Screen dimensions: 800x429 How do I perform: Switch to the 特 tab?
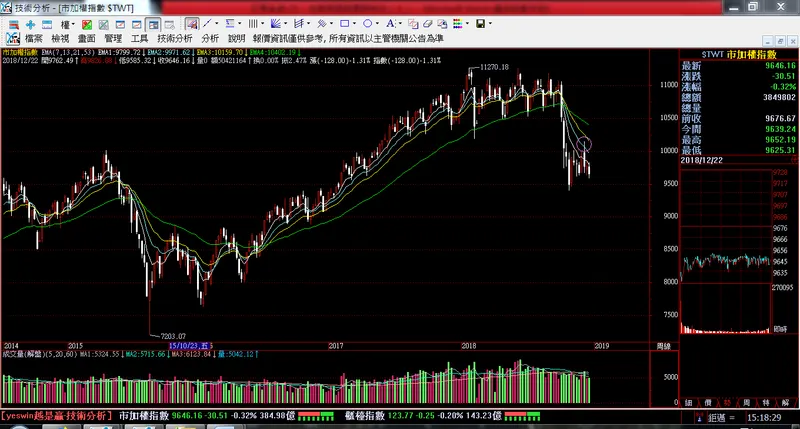click(x=766, y=402)
